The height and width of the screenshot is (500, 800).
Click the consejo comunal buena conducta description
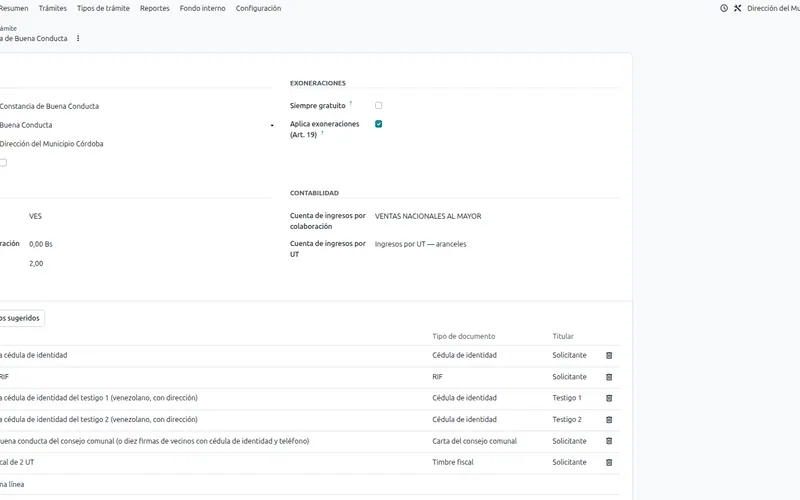(x=155, y=441)
